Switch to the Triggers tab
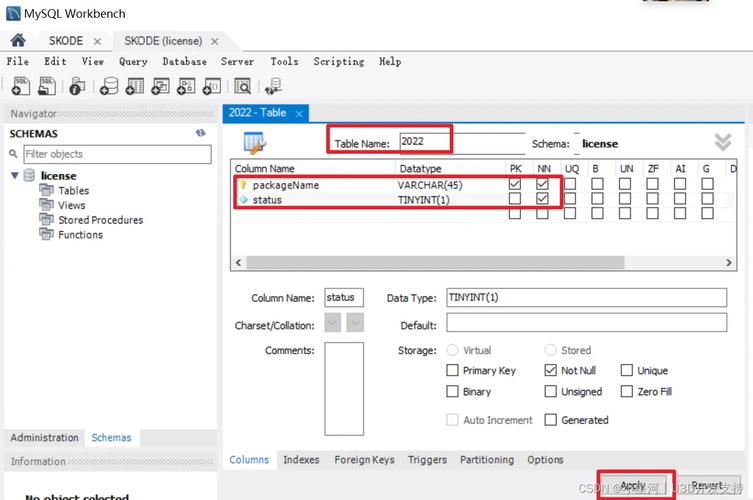Viewport: 753px width, 500px height. 427,460
